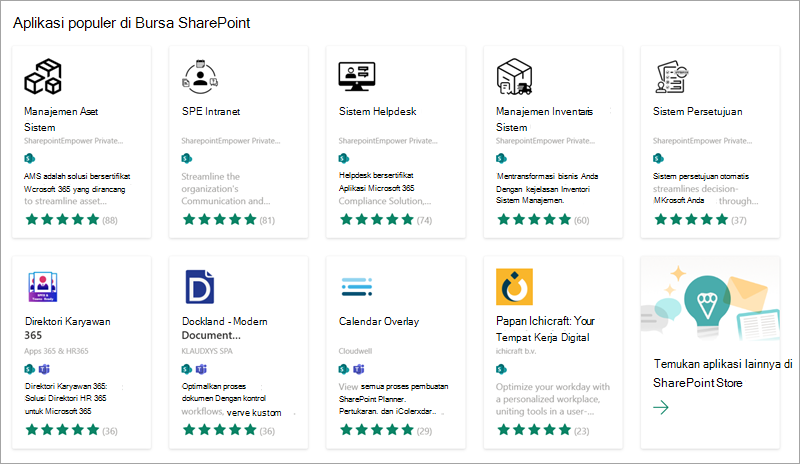Click SharePoint badge under Sistem Persetujuan

tap(658, 158)
